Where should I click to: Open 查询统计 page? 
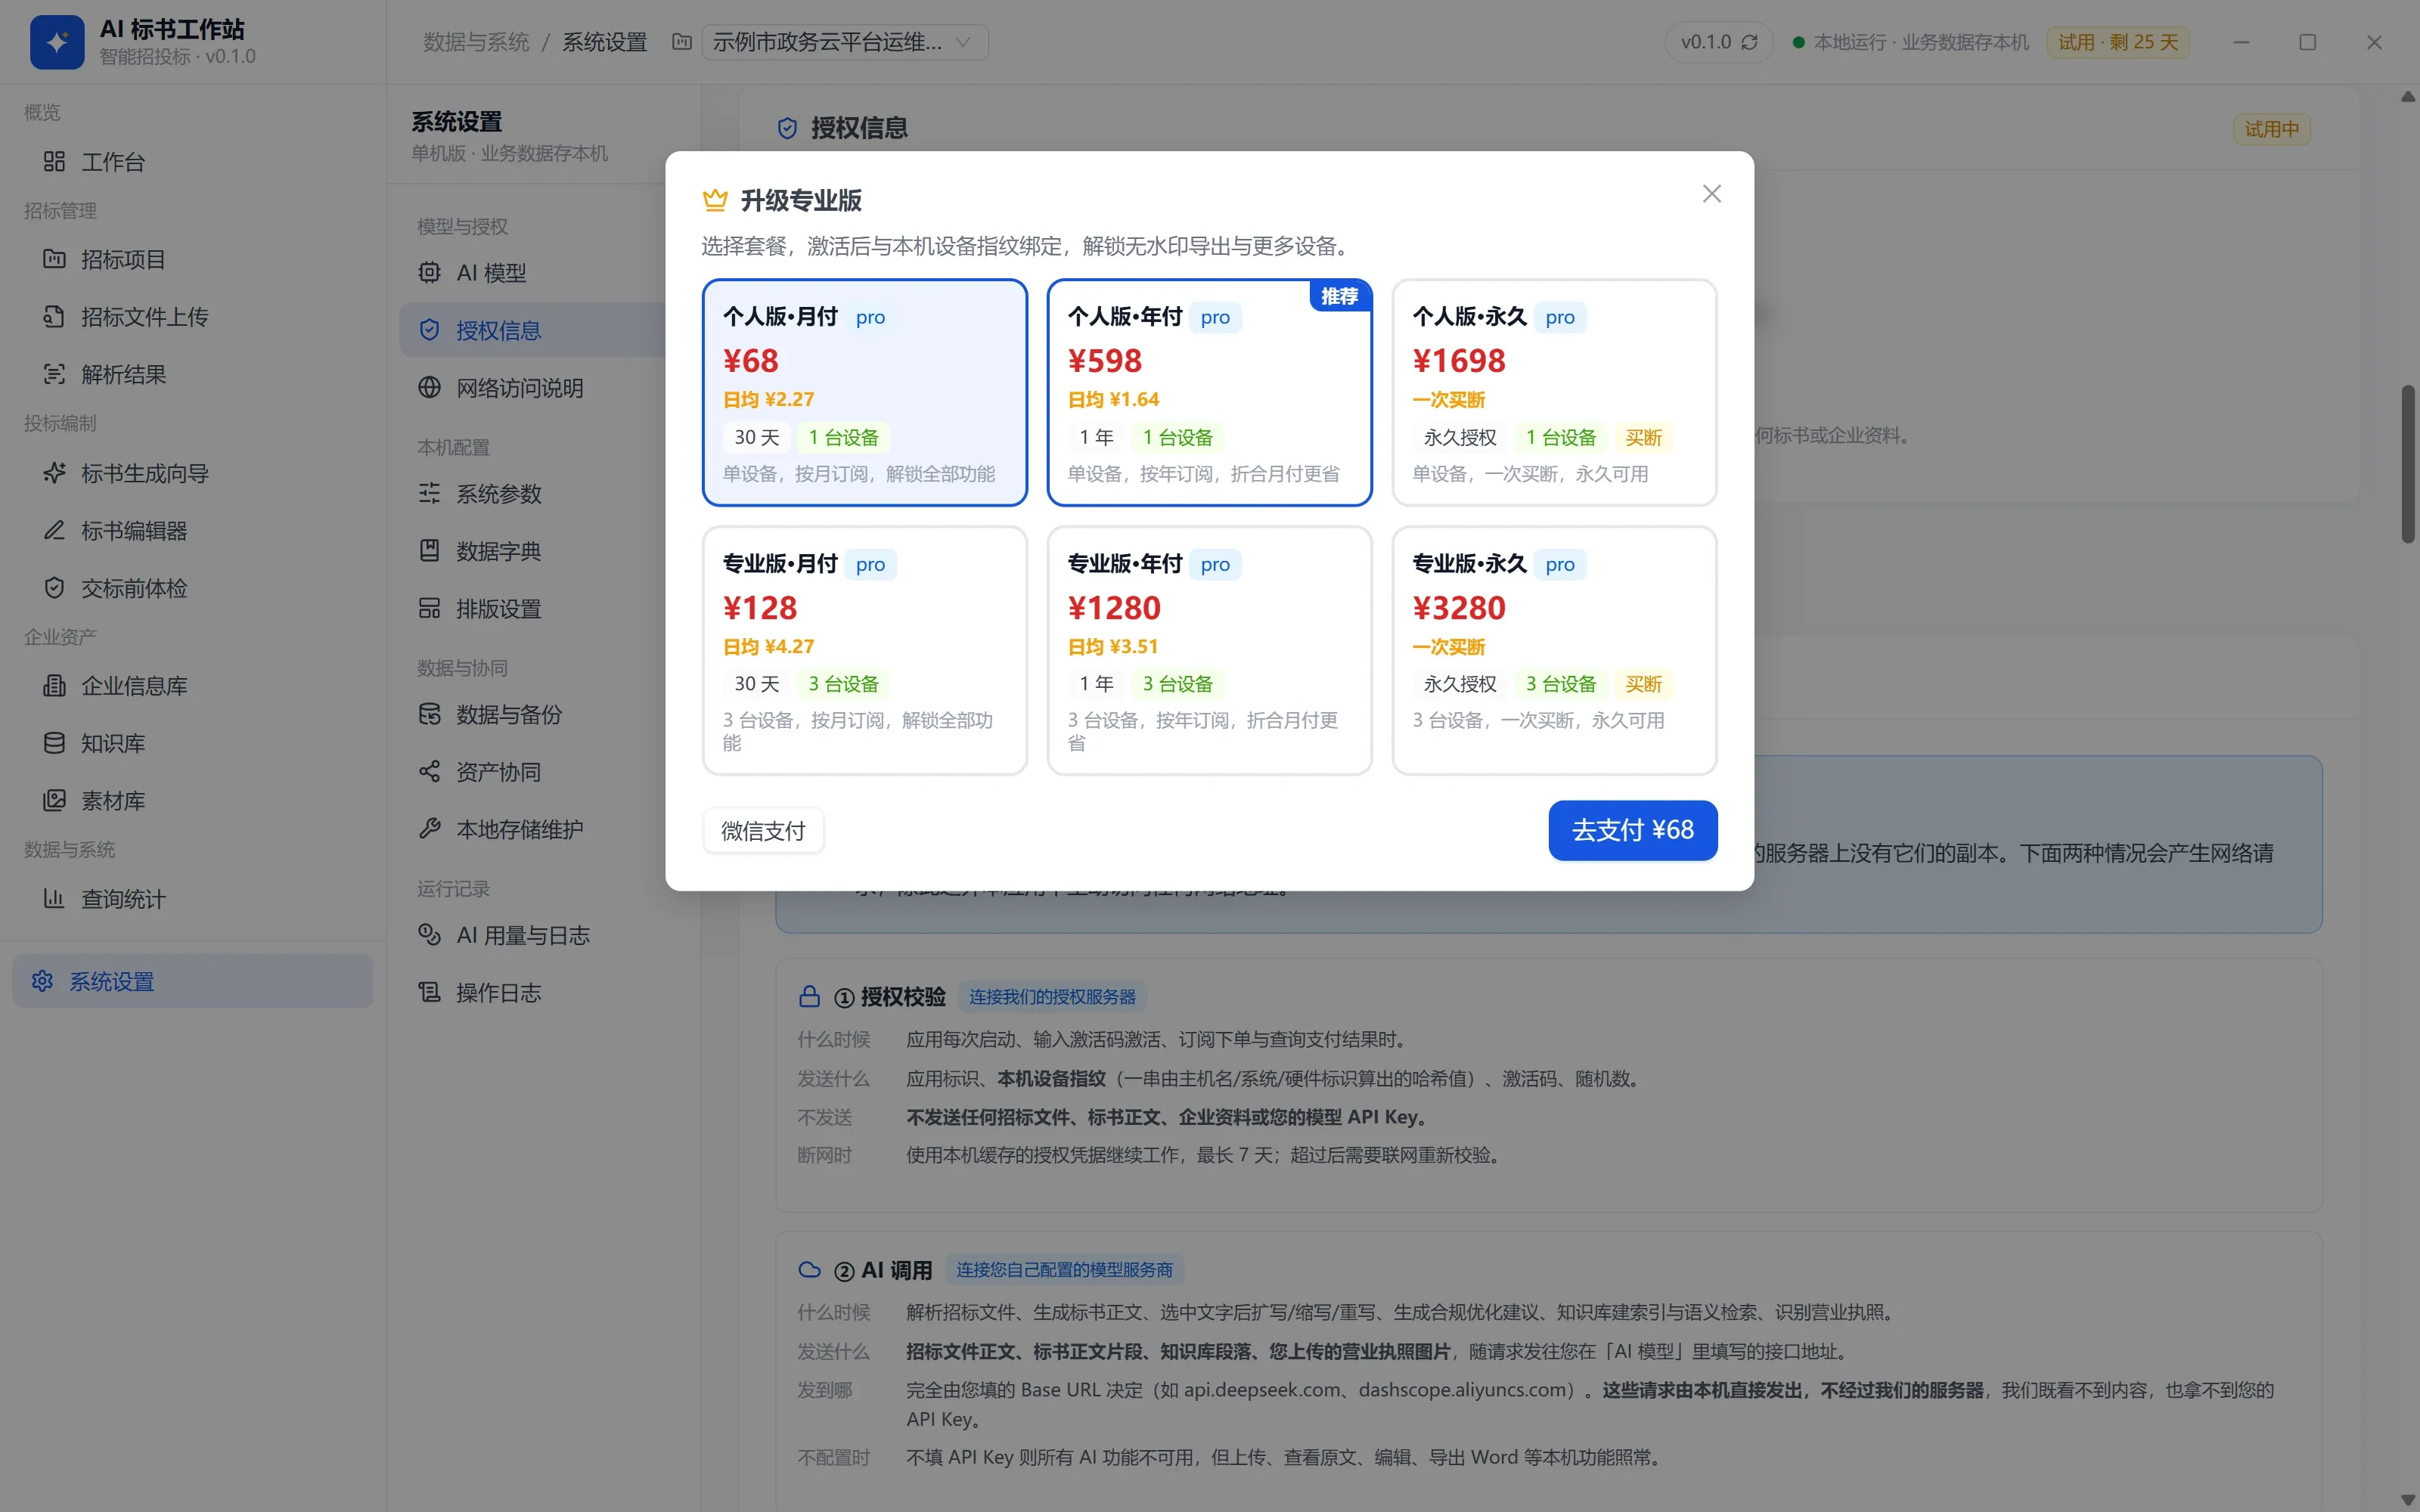[193, 899]
